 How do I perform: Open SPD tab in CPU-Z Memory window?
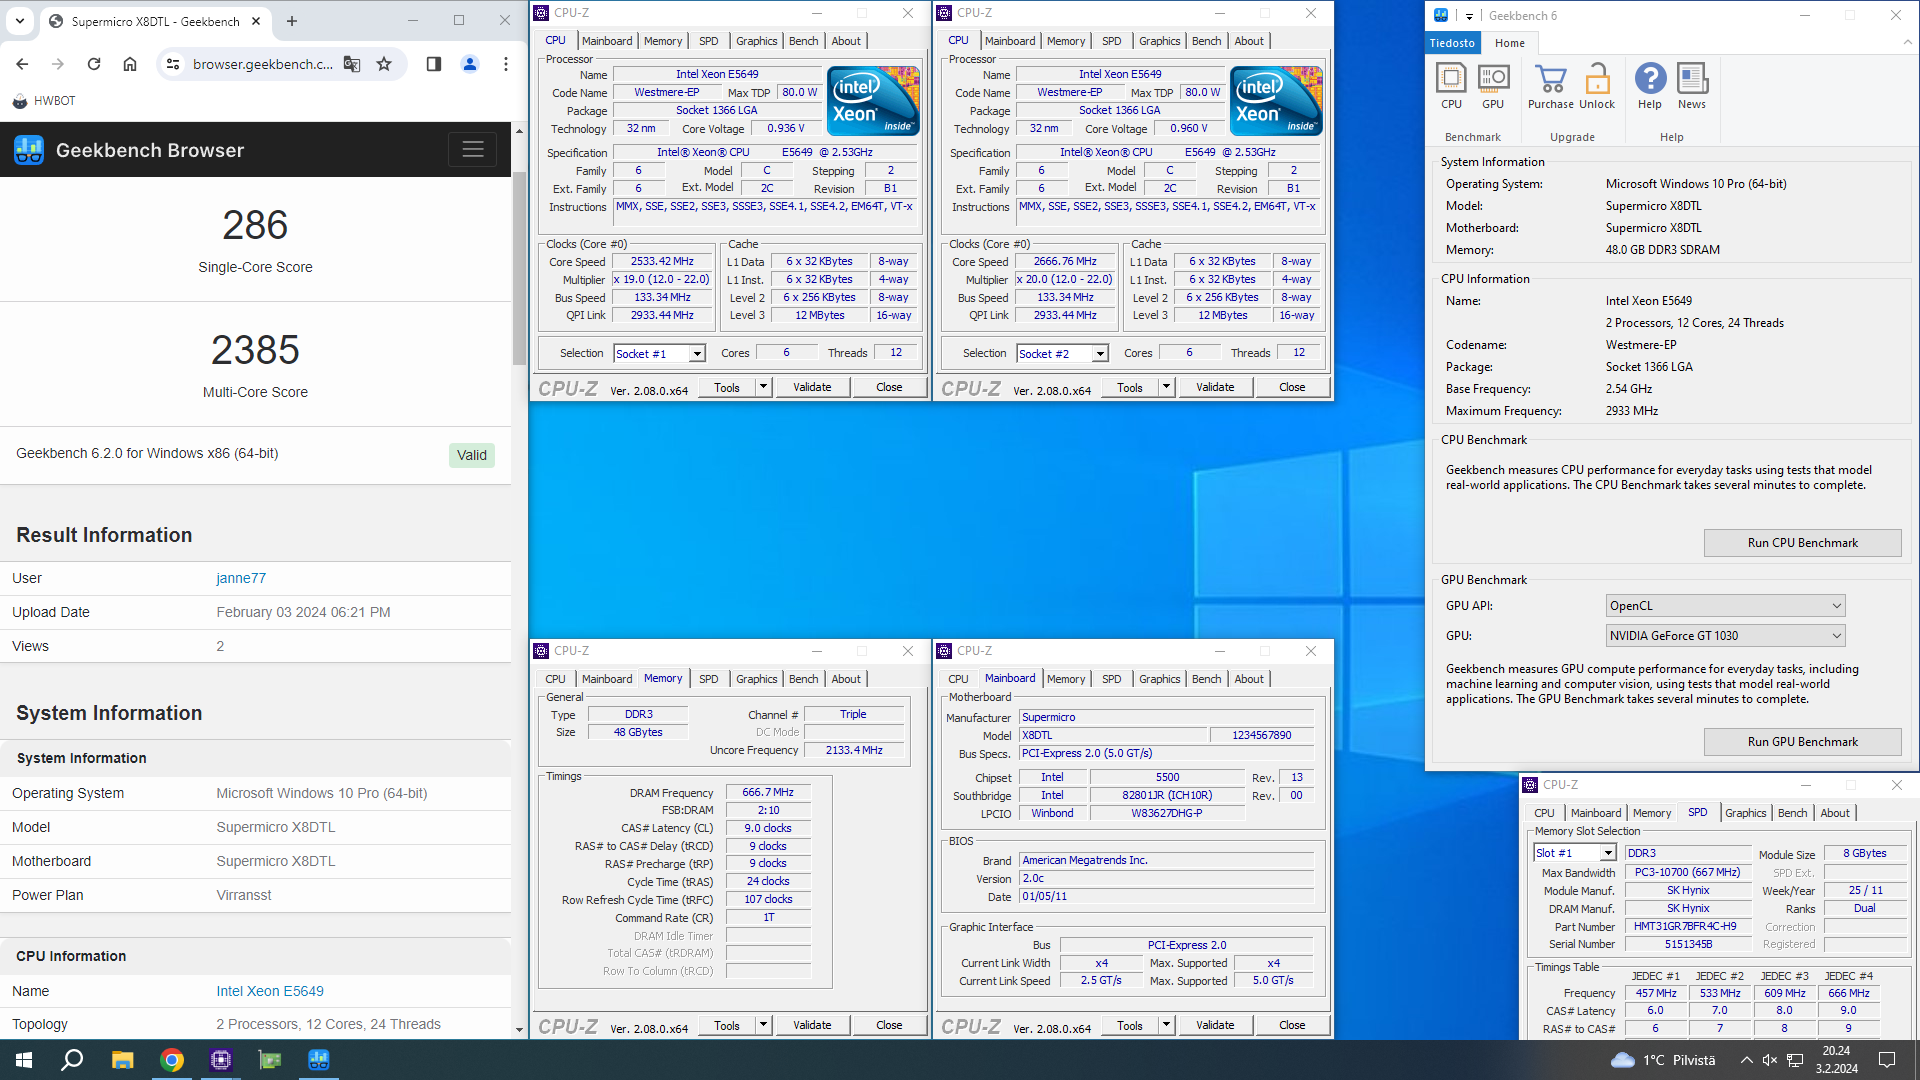[708, 679]
